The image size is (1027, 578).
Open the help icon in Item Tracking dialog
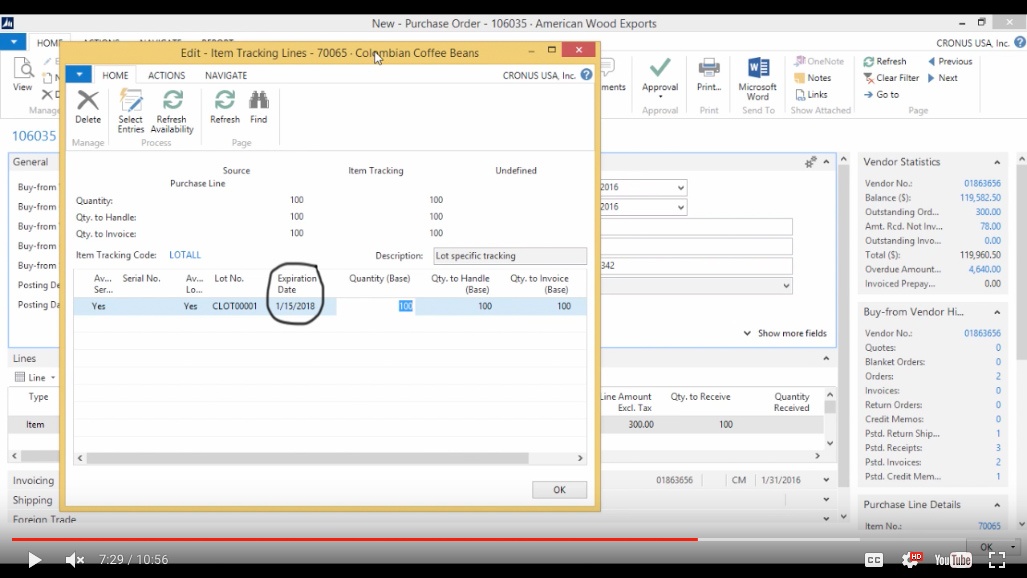(586, 75)
